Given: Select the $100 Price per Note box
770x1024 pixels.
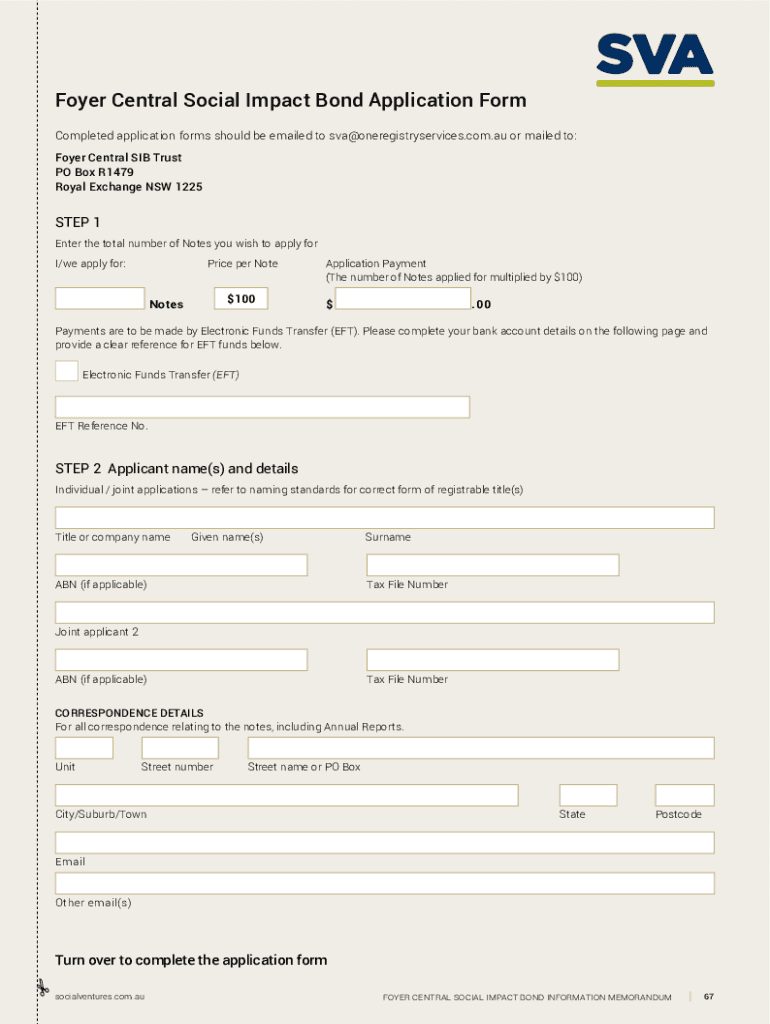Looking at the screenshot, I should pyautogui.click(x=241, y=298).
